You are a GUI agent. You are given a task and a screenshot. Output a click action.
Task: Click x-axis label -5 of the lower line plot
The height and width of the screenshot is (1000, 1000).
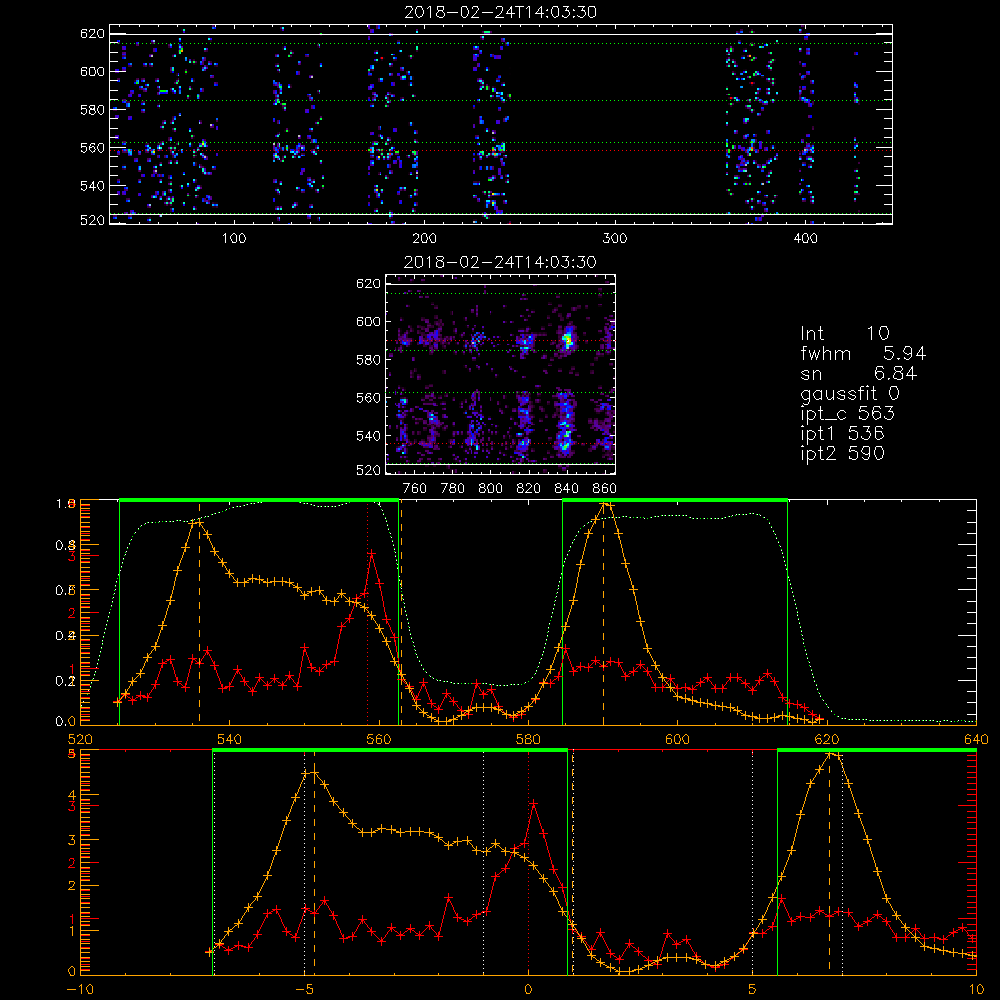coord(304,990)
